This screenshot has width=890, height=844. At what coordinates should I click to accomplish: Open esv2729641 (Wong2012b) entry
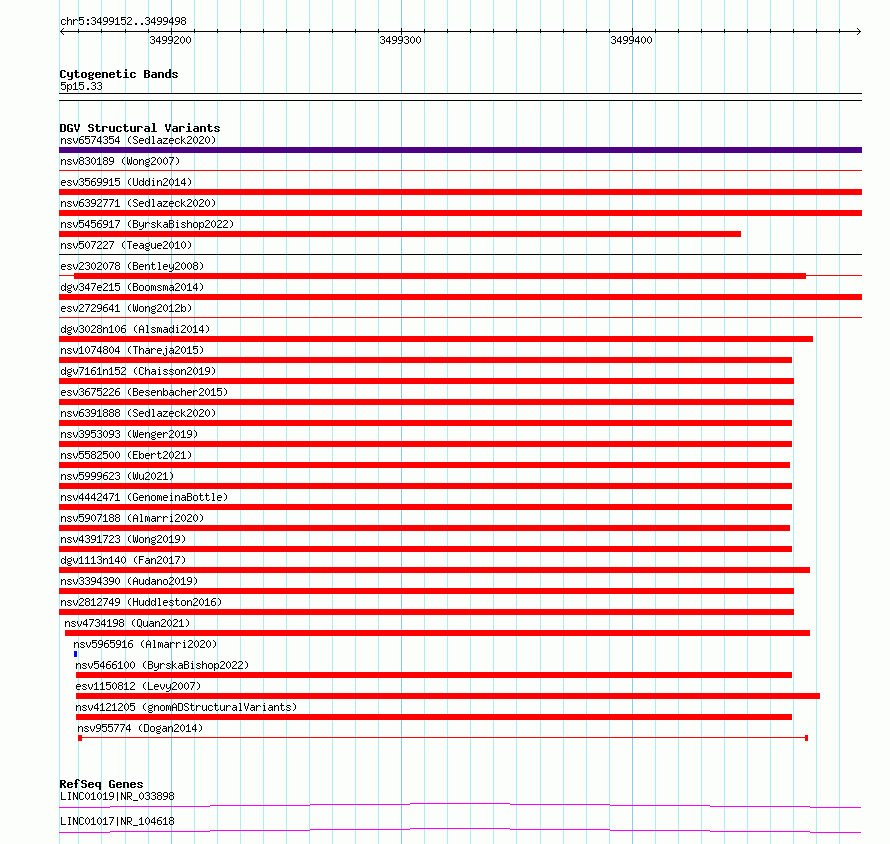coord(126,308)
